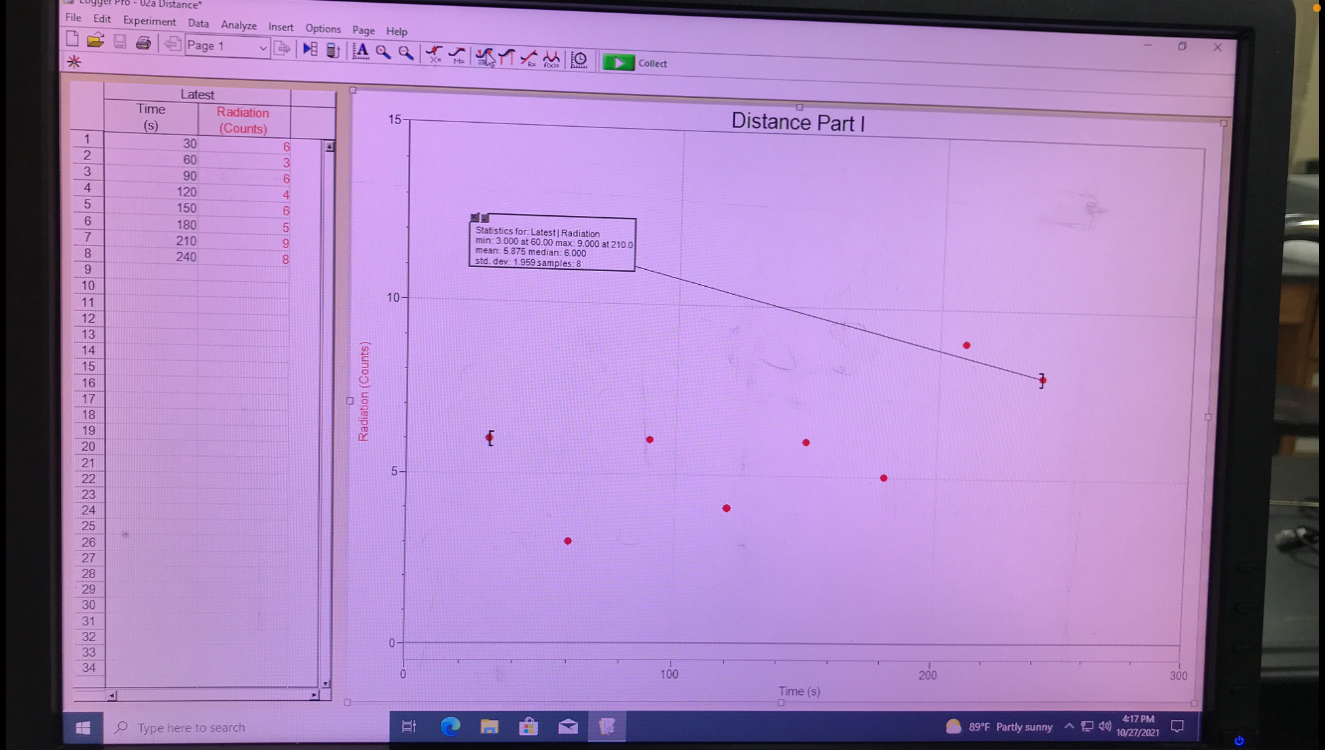1325x750 pixels.
Task: Click the Time (s) x-axis label
Action: point(799,691)
